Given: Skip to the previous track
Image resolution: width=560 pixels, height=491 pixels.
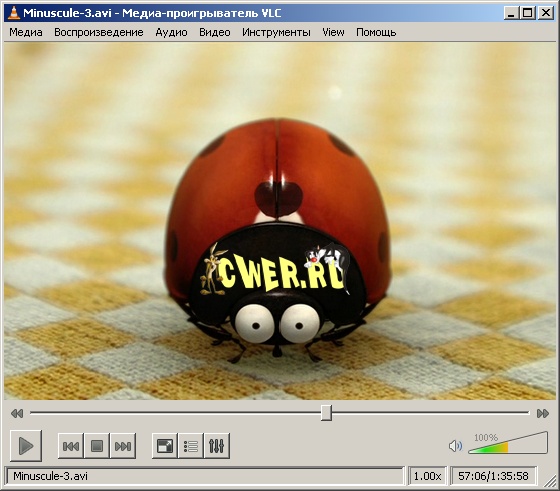Looking at the screenshot, I should point(71,446).
